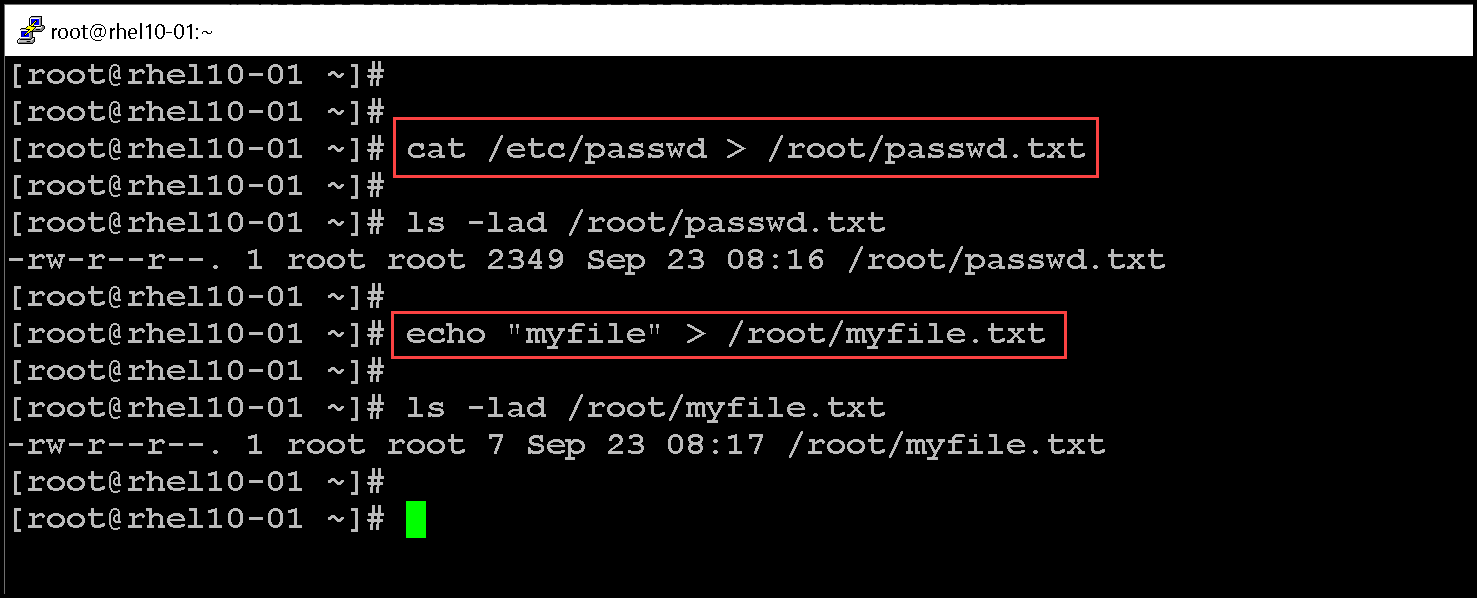Click the word echo in the highlighted command
Image resolution: width=1477 pixels, height=598 pixels.
[x=446, y=334]
